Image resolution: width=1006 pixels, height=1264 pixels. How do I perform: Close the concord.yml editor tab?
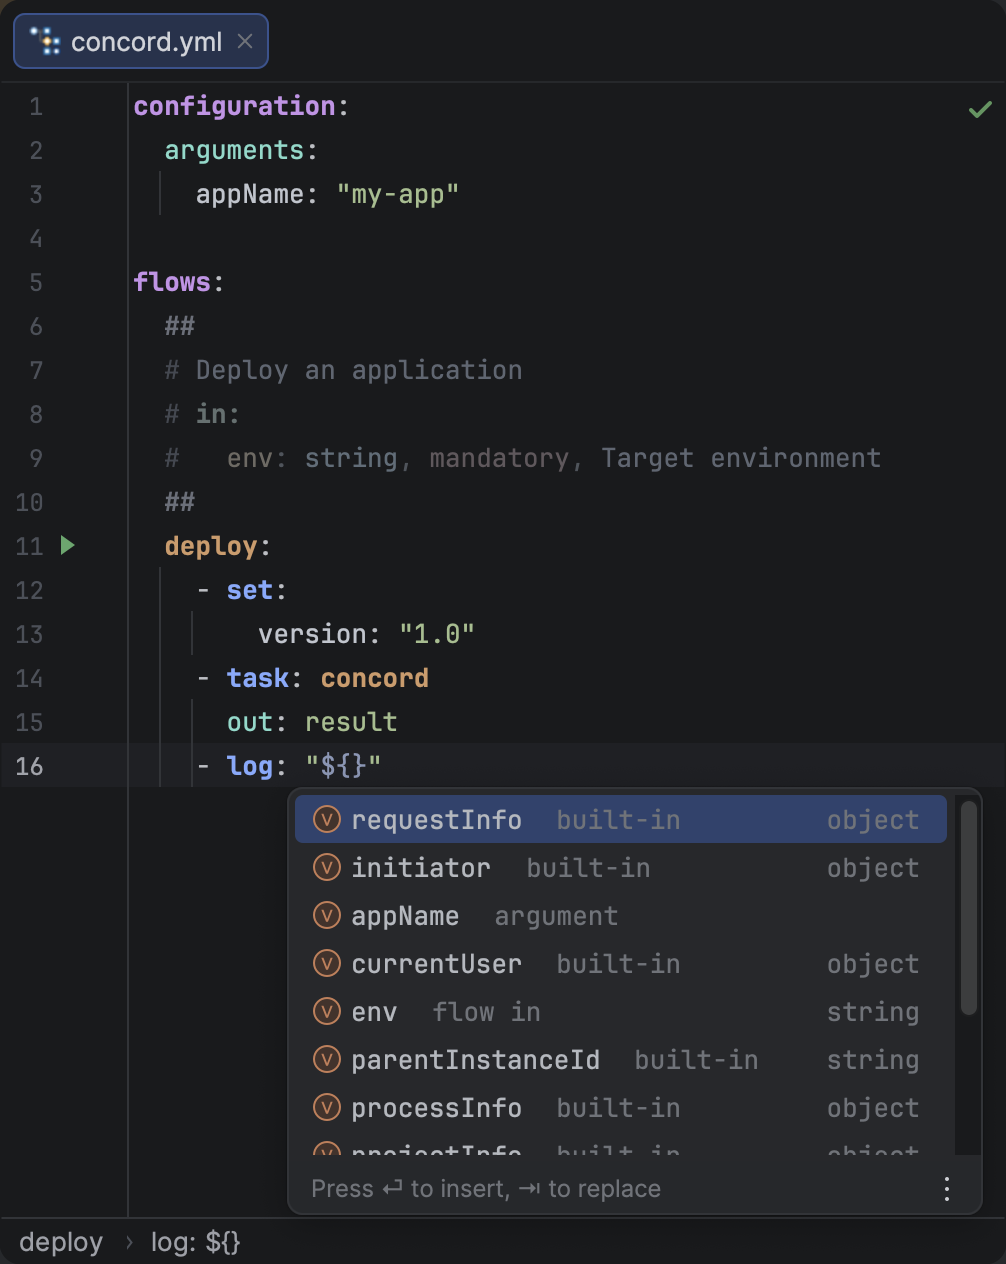(x=245, y=41)
